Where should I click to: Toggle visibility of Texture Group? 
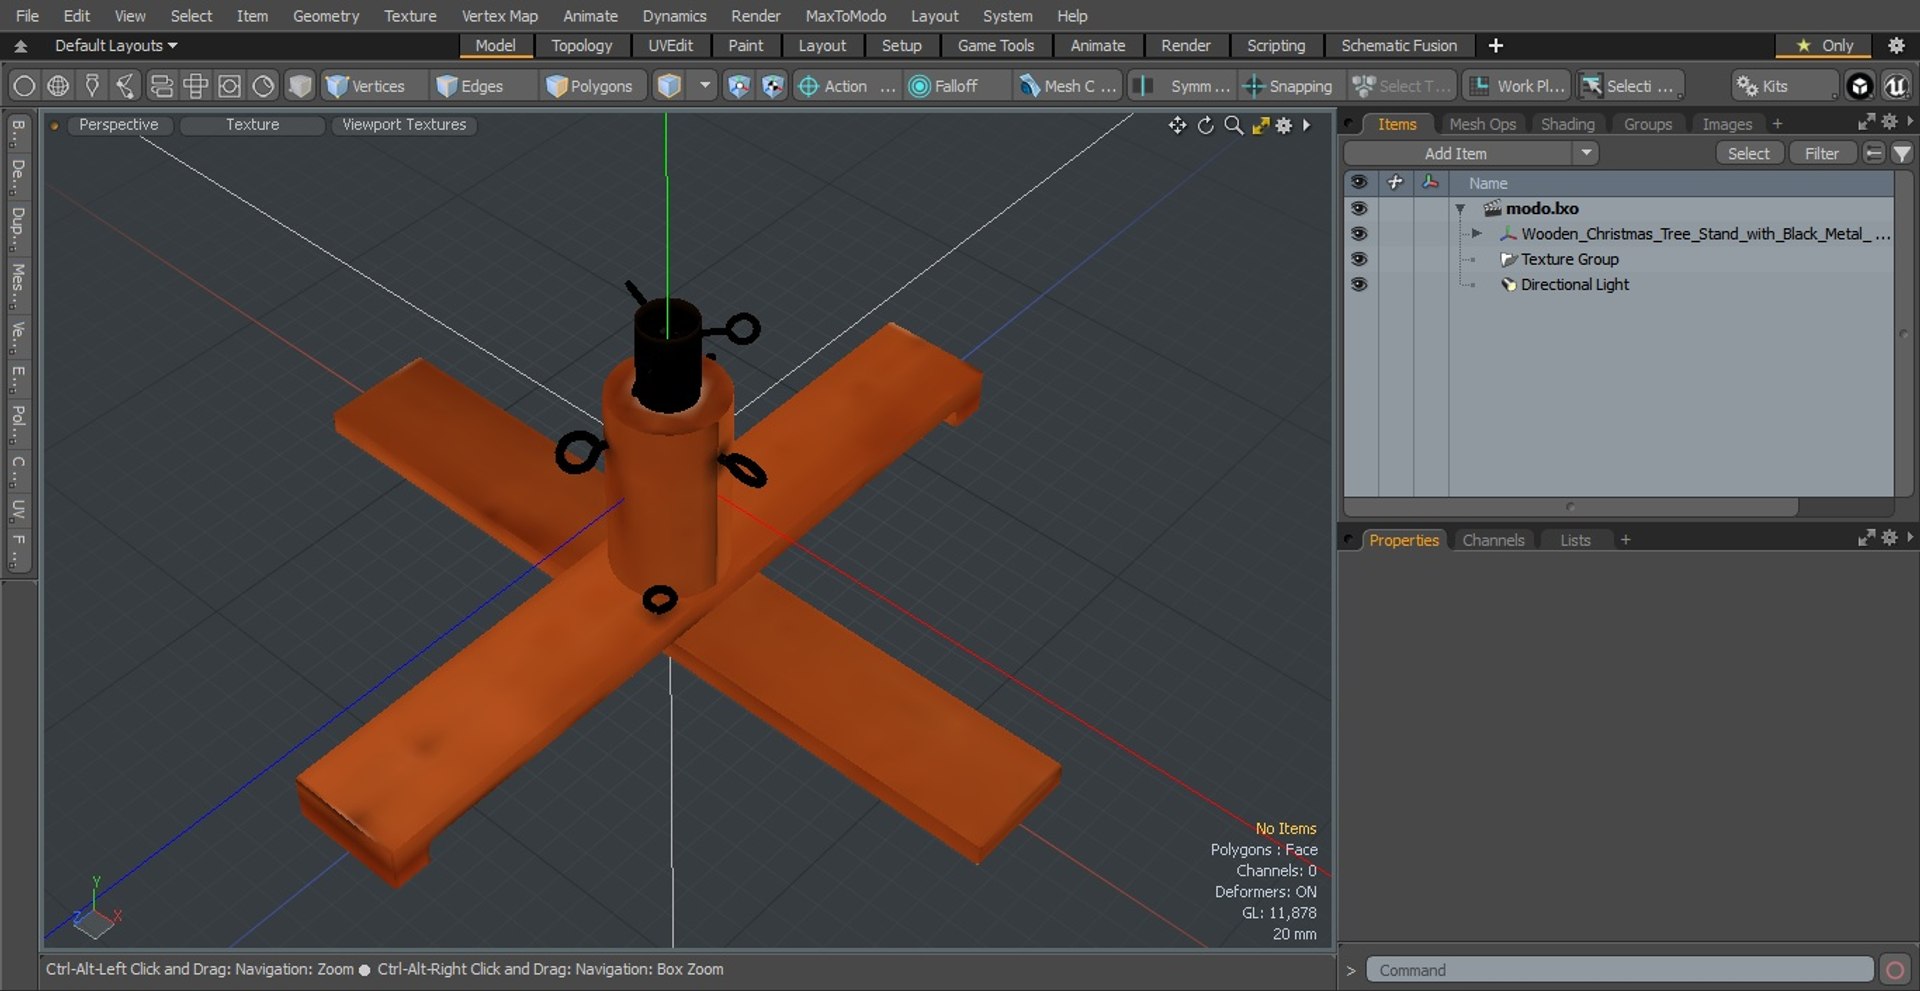tap(1358, 258)
